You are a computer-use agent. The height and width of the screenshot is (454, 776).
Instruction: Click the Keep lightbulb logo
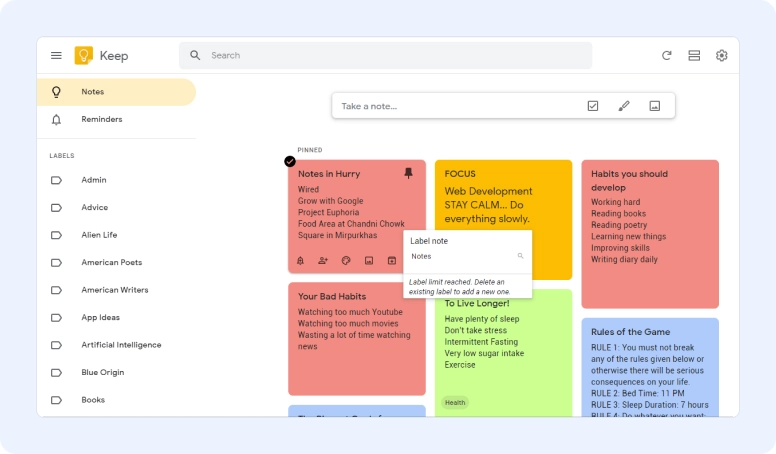point(83,55)
